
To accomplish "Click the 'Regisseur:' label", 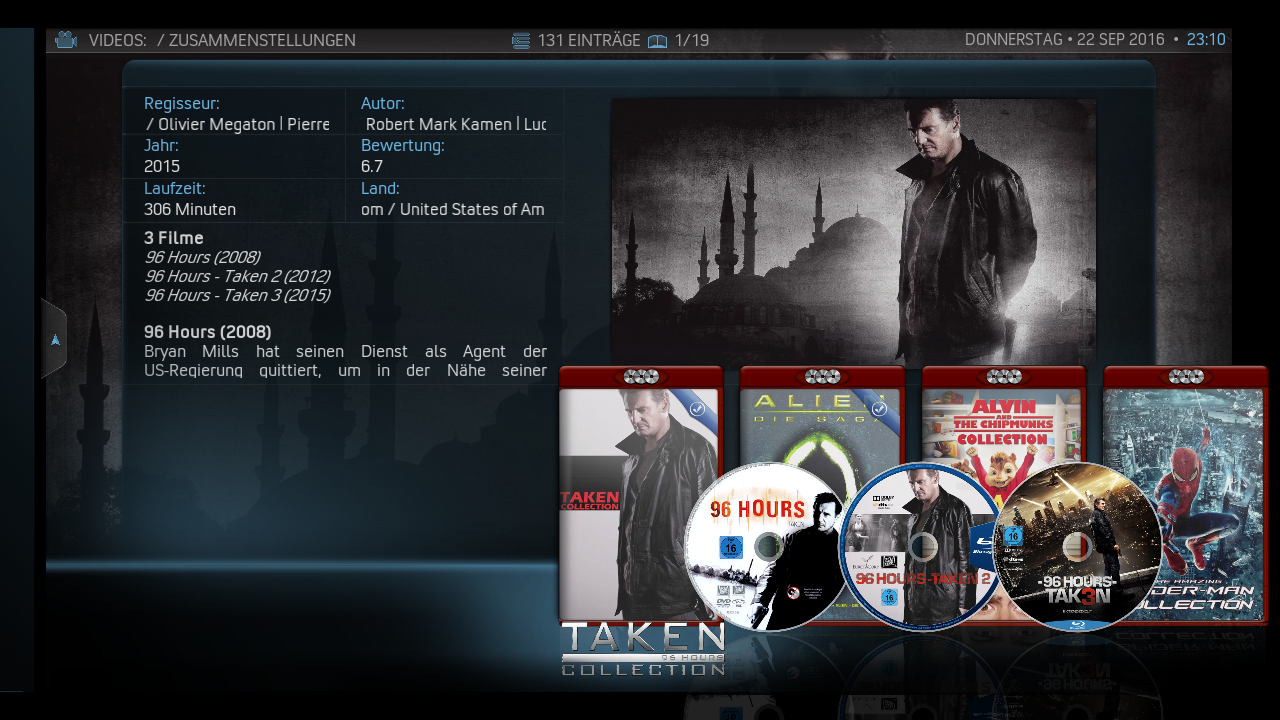I will point(182,103).
